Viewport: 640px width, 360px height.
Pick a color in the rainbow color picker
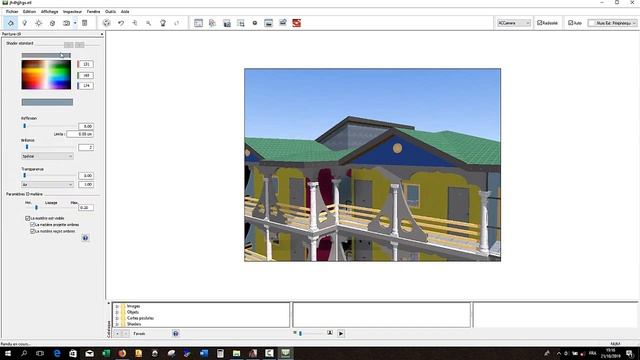point(46,75)
